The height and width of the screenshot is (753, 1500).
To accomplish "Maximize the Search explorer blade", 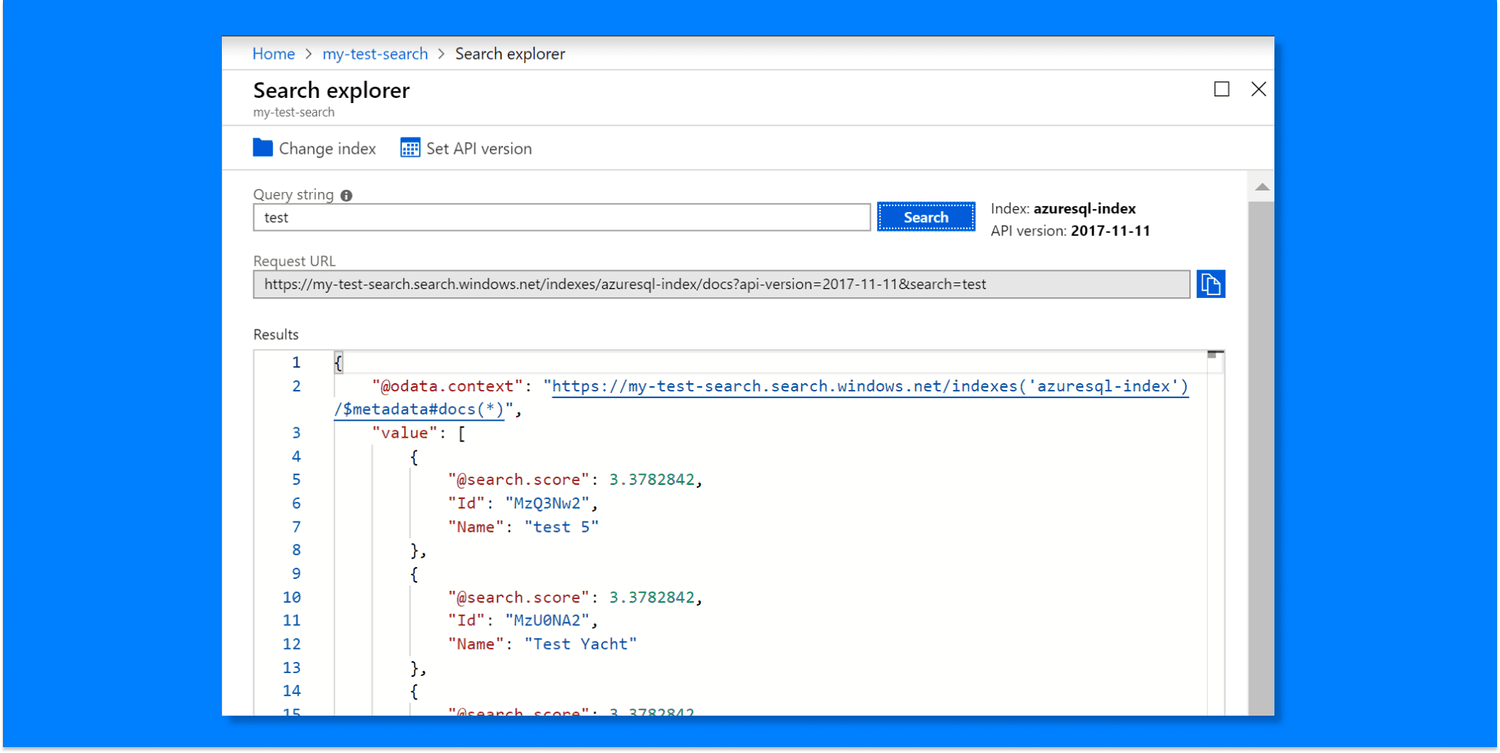I will [1222, 90].
